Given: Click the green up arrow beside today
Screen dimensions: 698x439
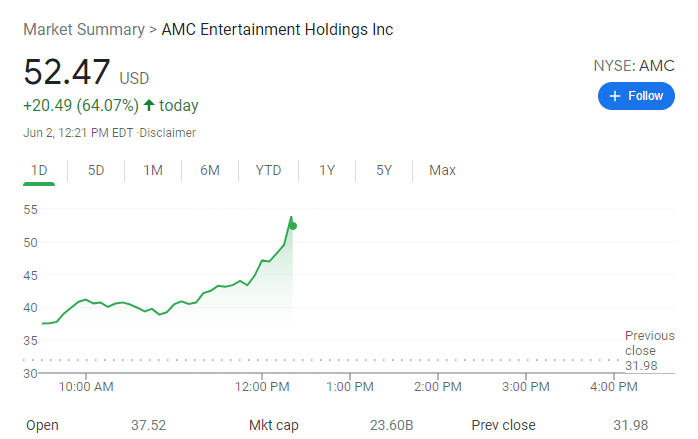Looking at the screenshot, I should click(x=150, y=105).
